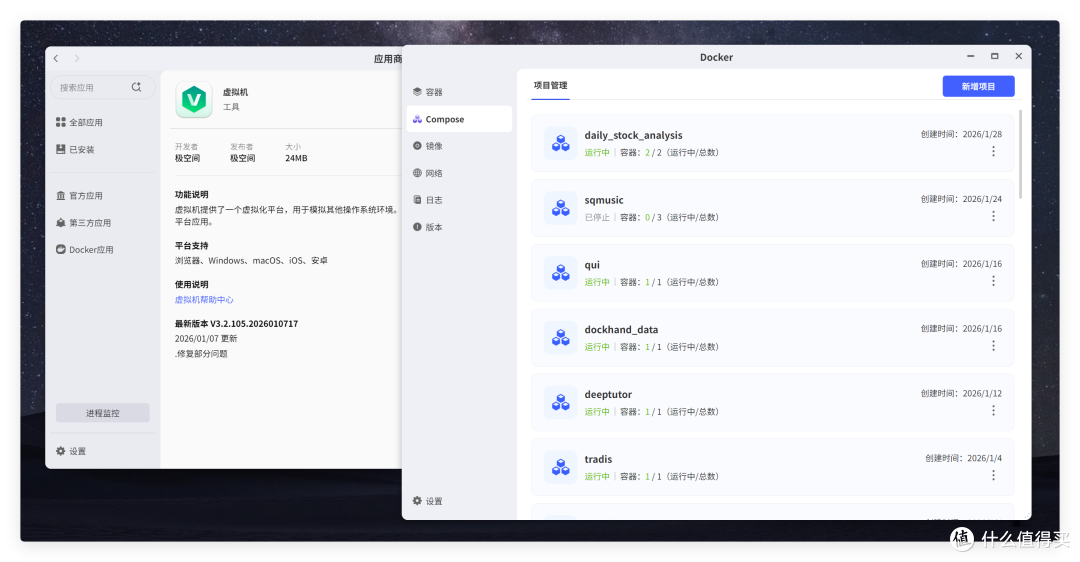This screenshot has height=562, width=1080.
Task: Click the tradis project icon
Action: [x=561, y=467]
